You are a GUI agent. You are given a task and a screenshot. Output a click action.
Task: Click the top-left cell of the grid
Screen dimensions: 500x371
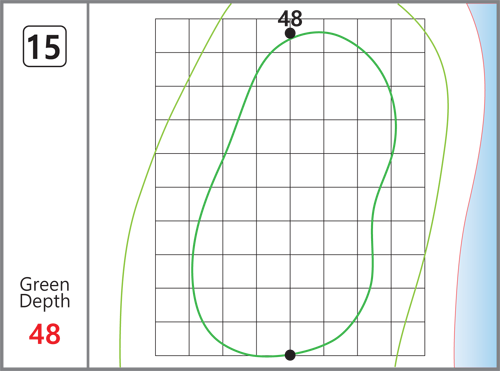coord(172,35)
